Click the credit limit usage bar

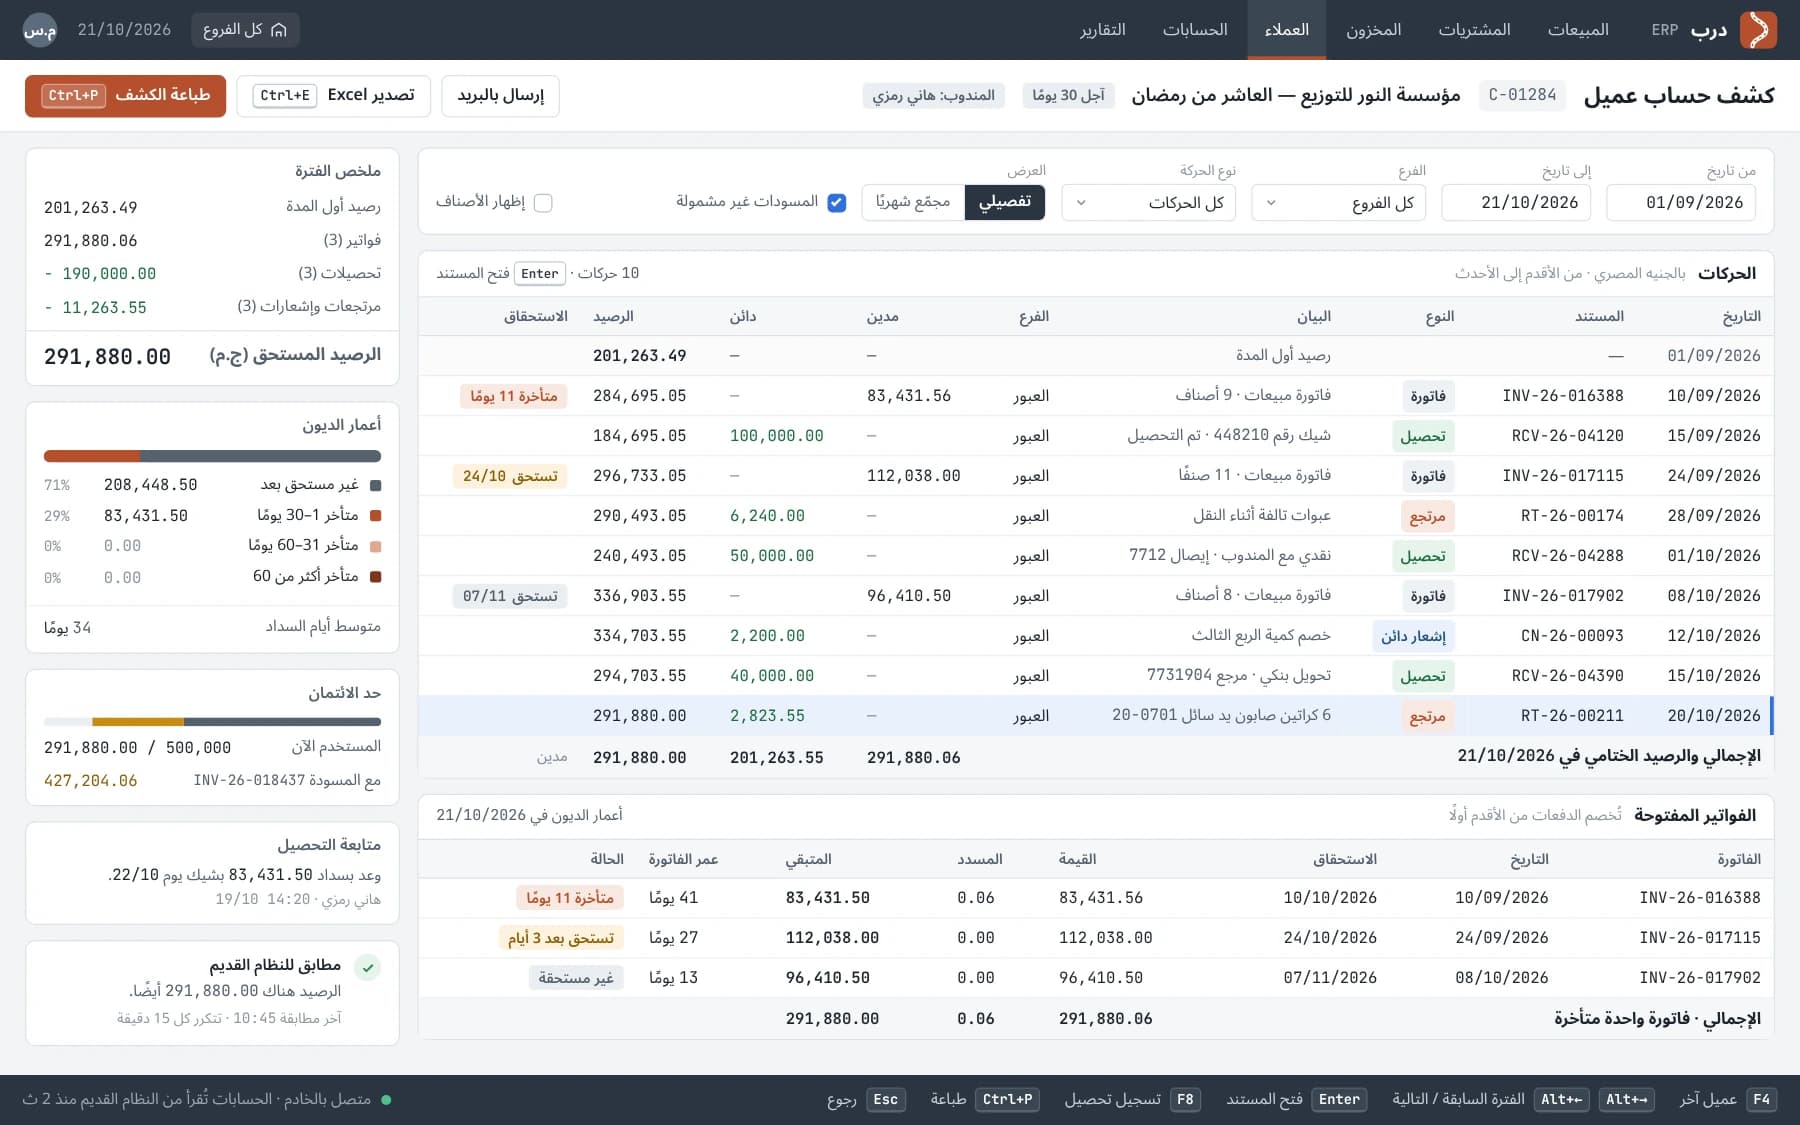pos(212,722)
